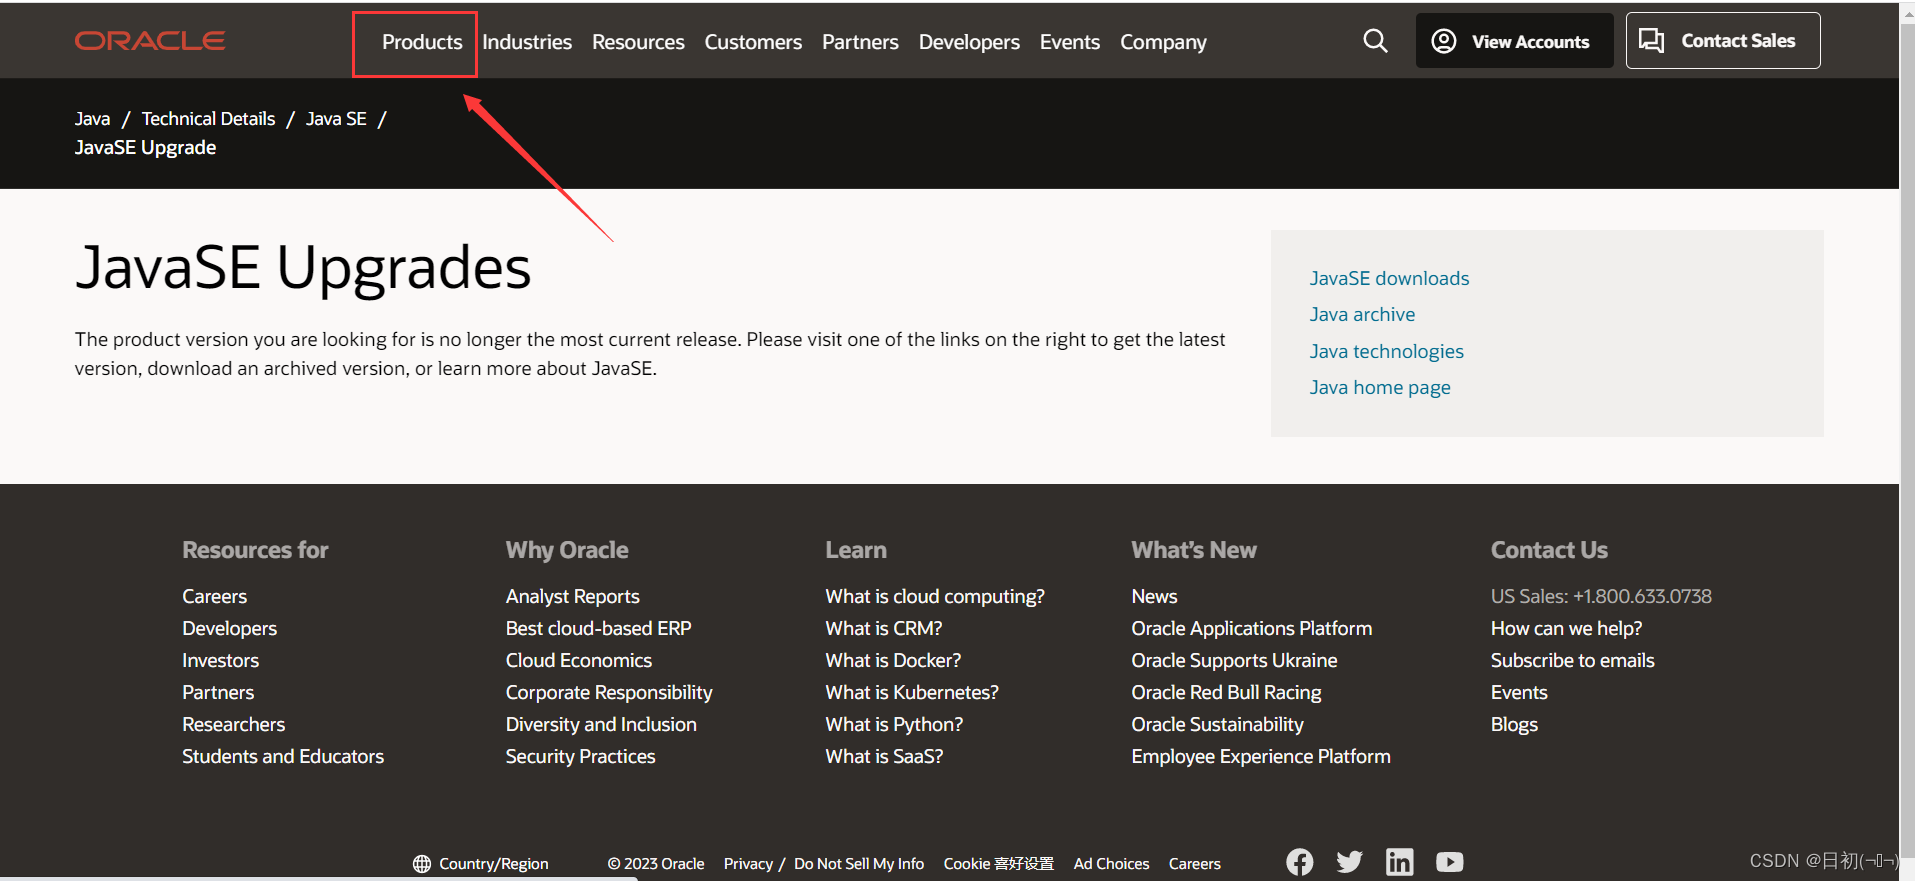The width and height of the screenshot is (1915, 881).
Task: Open the Products menu
Action: pos(422,42)
